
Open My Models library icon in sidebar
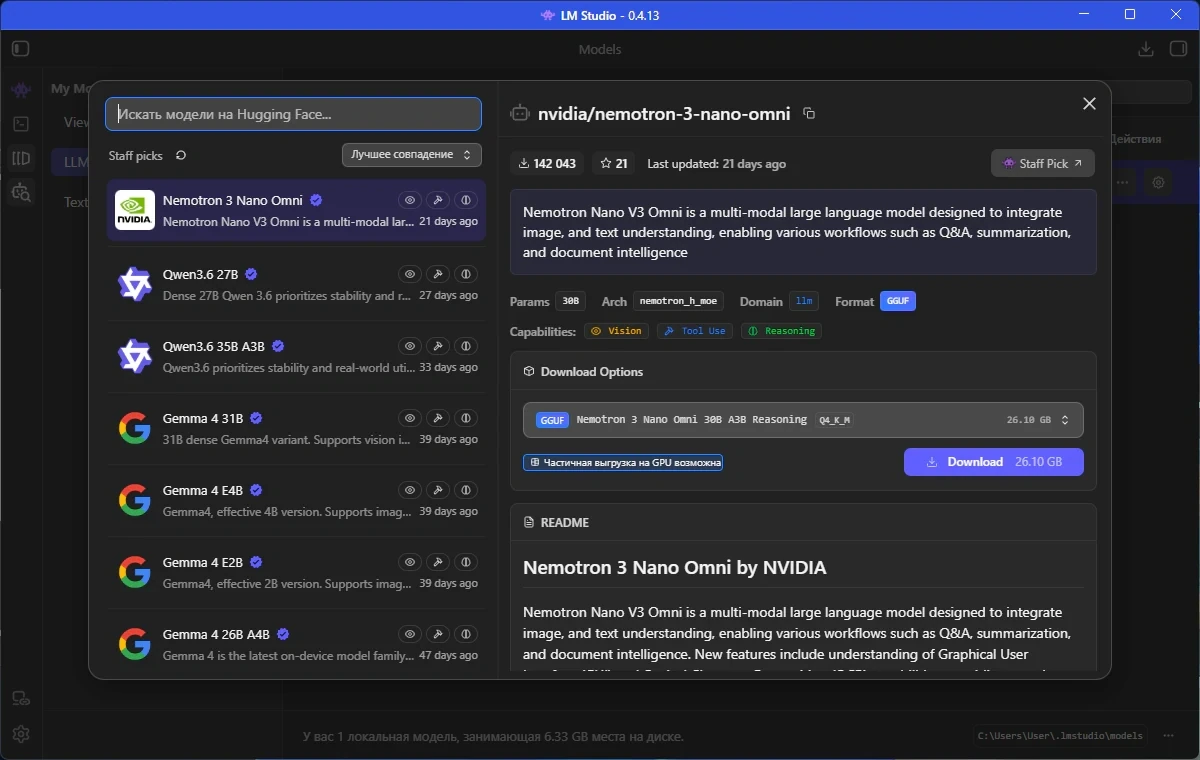coord(21,158)
